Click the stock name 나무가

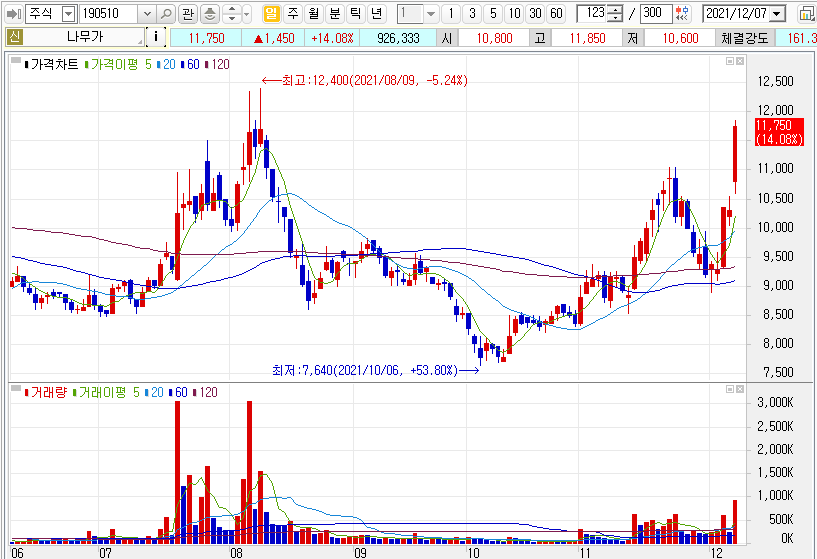[x=84, y=37]
